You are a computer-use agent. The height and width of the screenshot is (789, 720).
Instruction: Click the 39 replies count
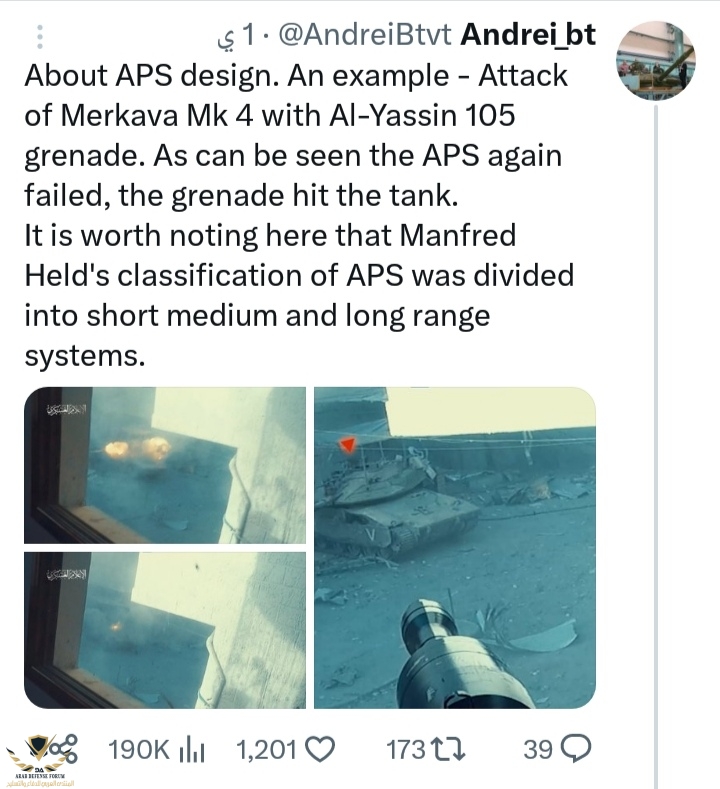click(x=537, y=750)
